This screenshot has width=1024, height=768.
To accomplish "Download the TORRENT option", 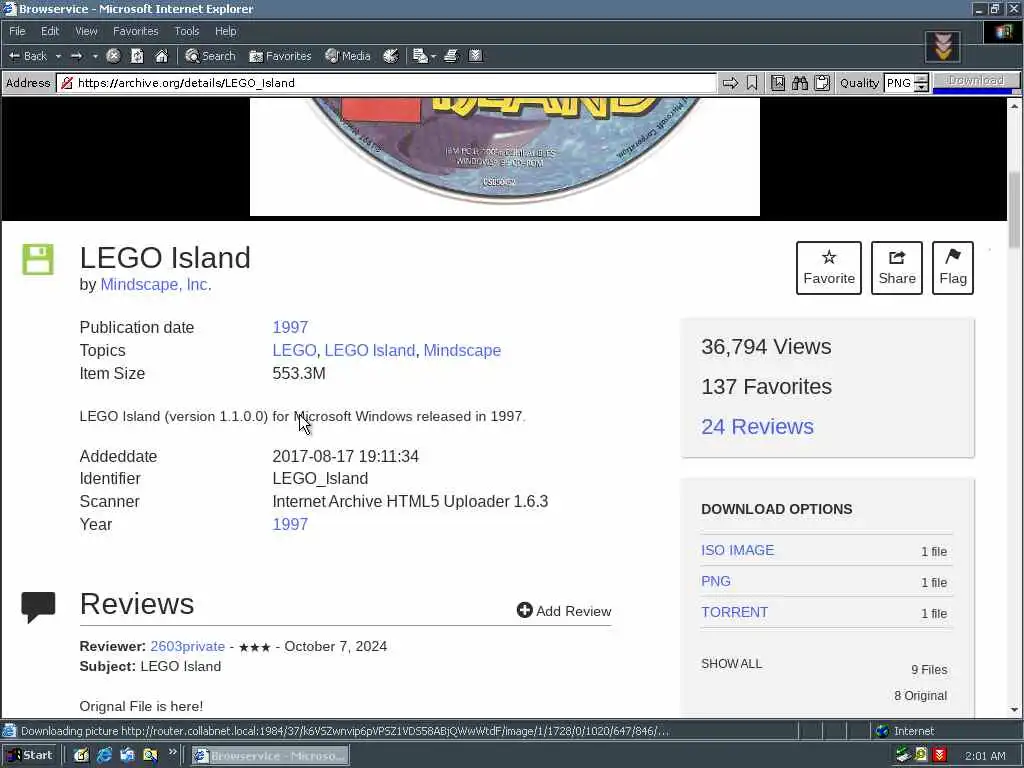I will pyautogui.click(x=735, y=612).
